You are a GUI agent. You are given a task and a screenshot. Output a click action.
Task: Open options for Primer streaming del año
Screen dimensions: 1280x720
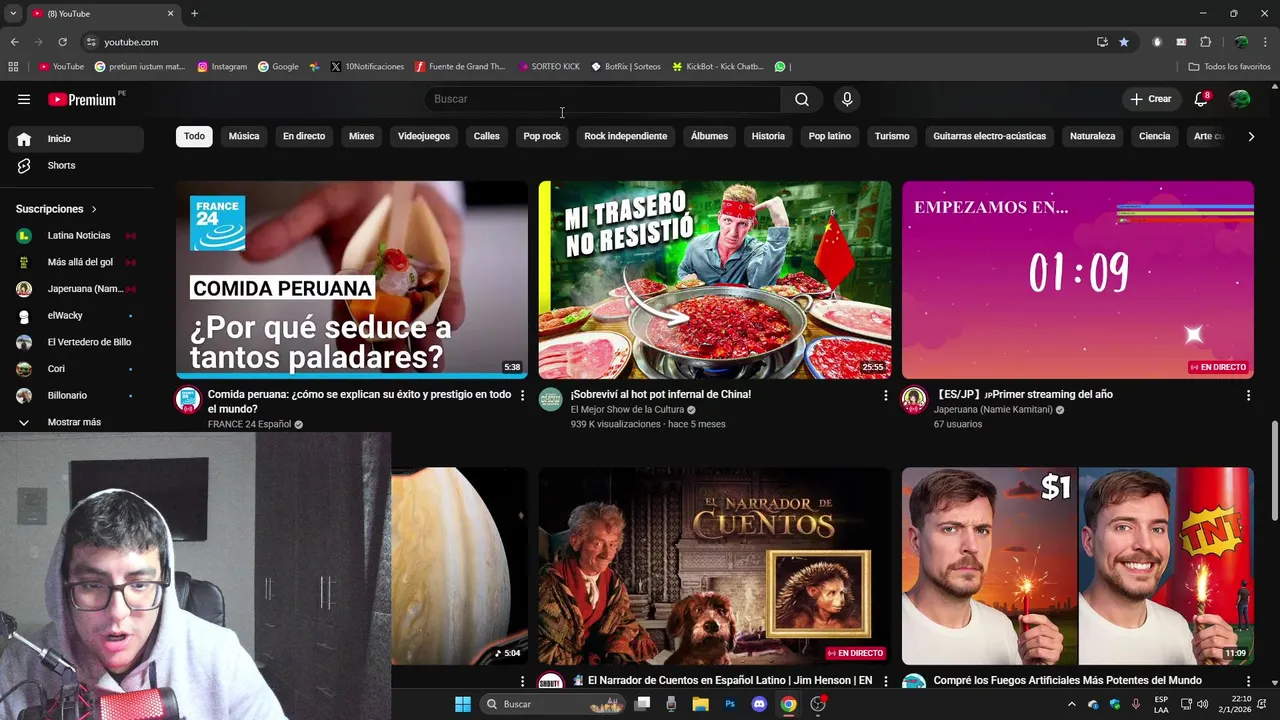point(1248,396)
